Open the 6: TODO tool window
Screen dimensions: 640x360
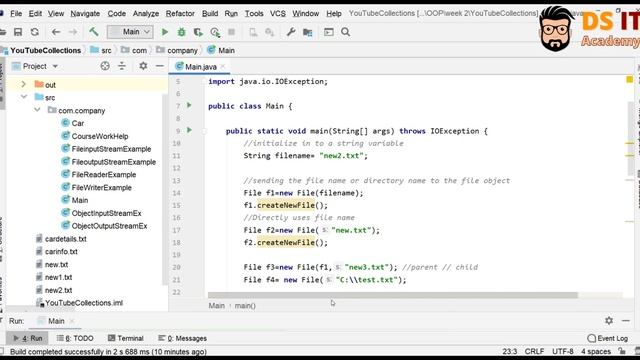75,338
